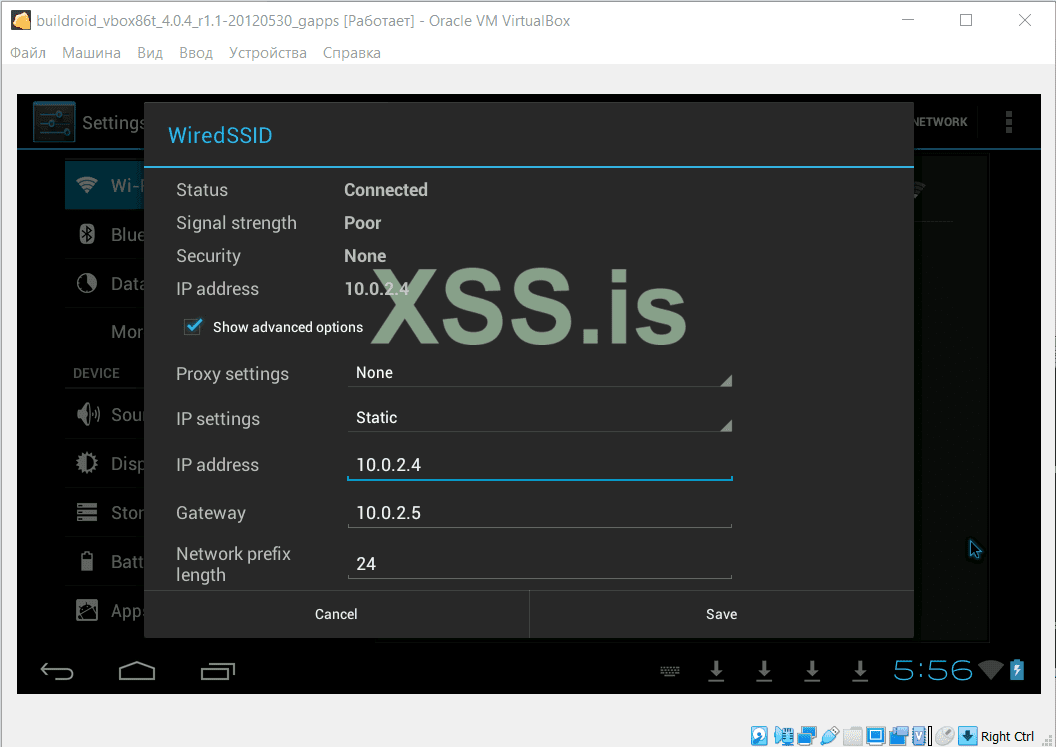Screen dimensions: 1056x747
Task: Click VirtualBox network adapters status icon
Action: tap(807, 736)
